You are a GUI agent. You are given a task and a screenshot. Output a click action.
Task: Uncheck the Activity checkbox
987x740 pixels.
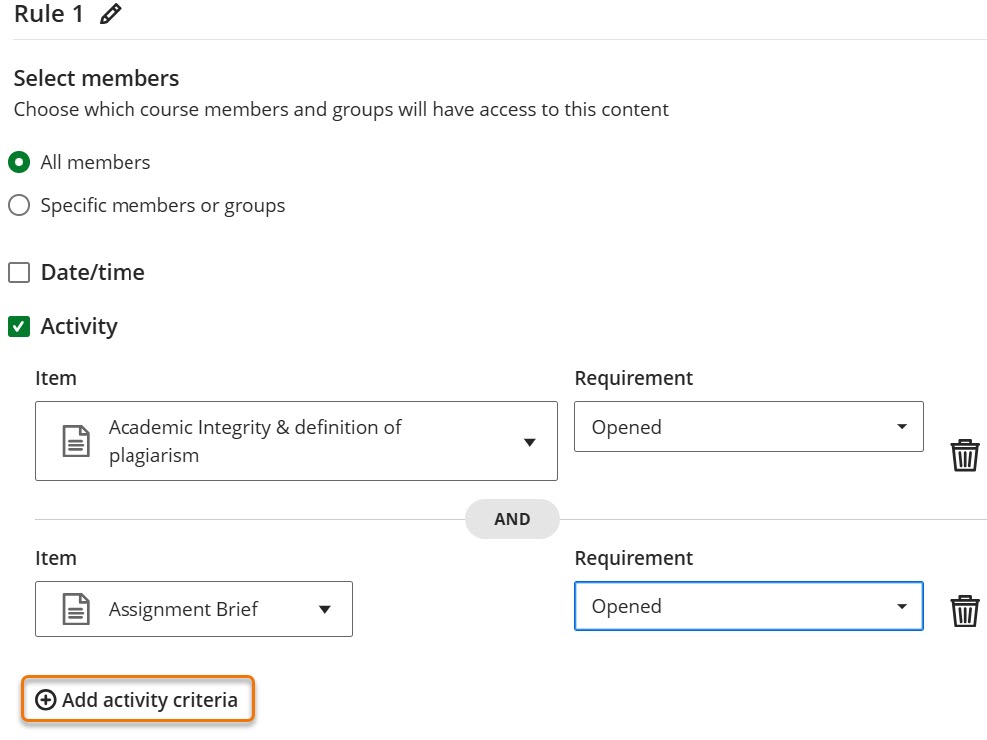(x=19, y=327)
